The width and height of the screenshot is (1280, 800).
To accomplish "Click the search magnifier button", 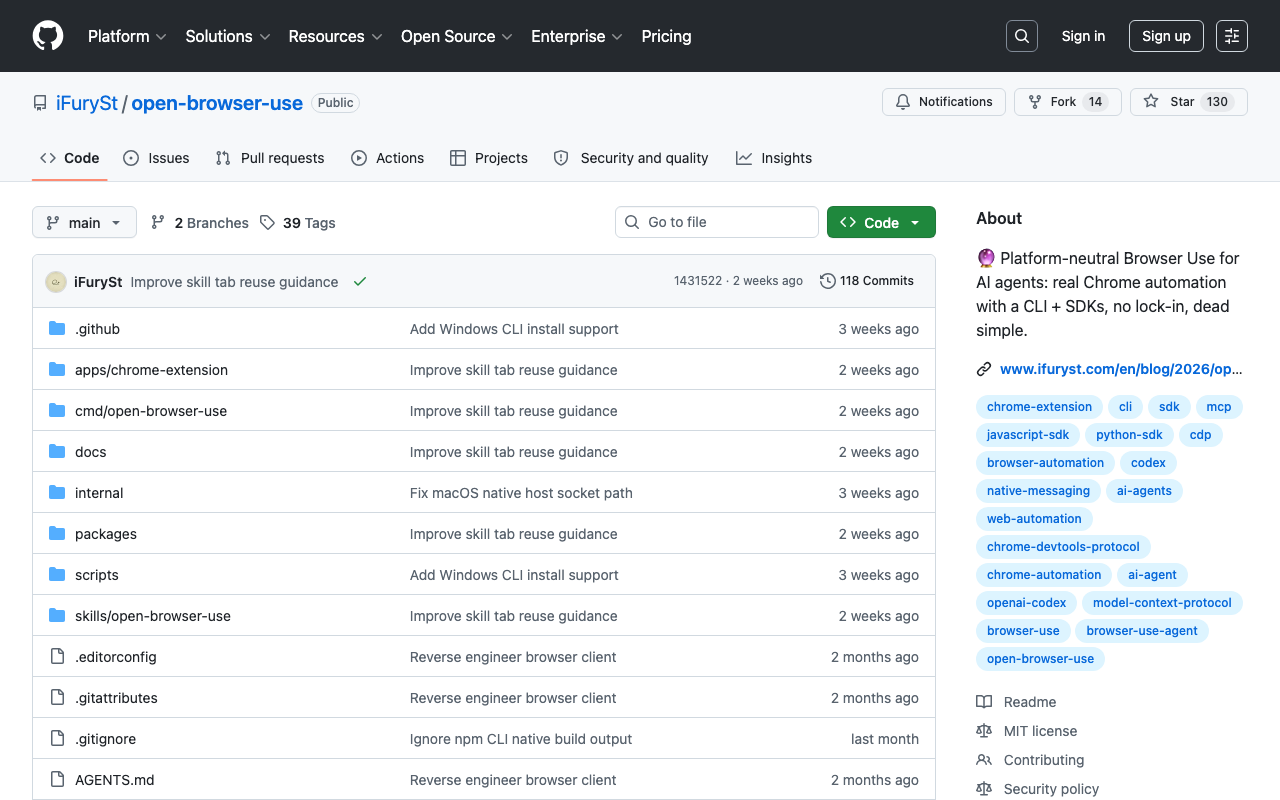I will pos(1022,36).
